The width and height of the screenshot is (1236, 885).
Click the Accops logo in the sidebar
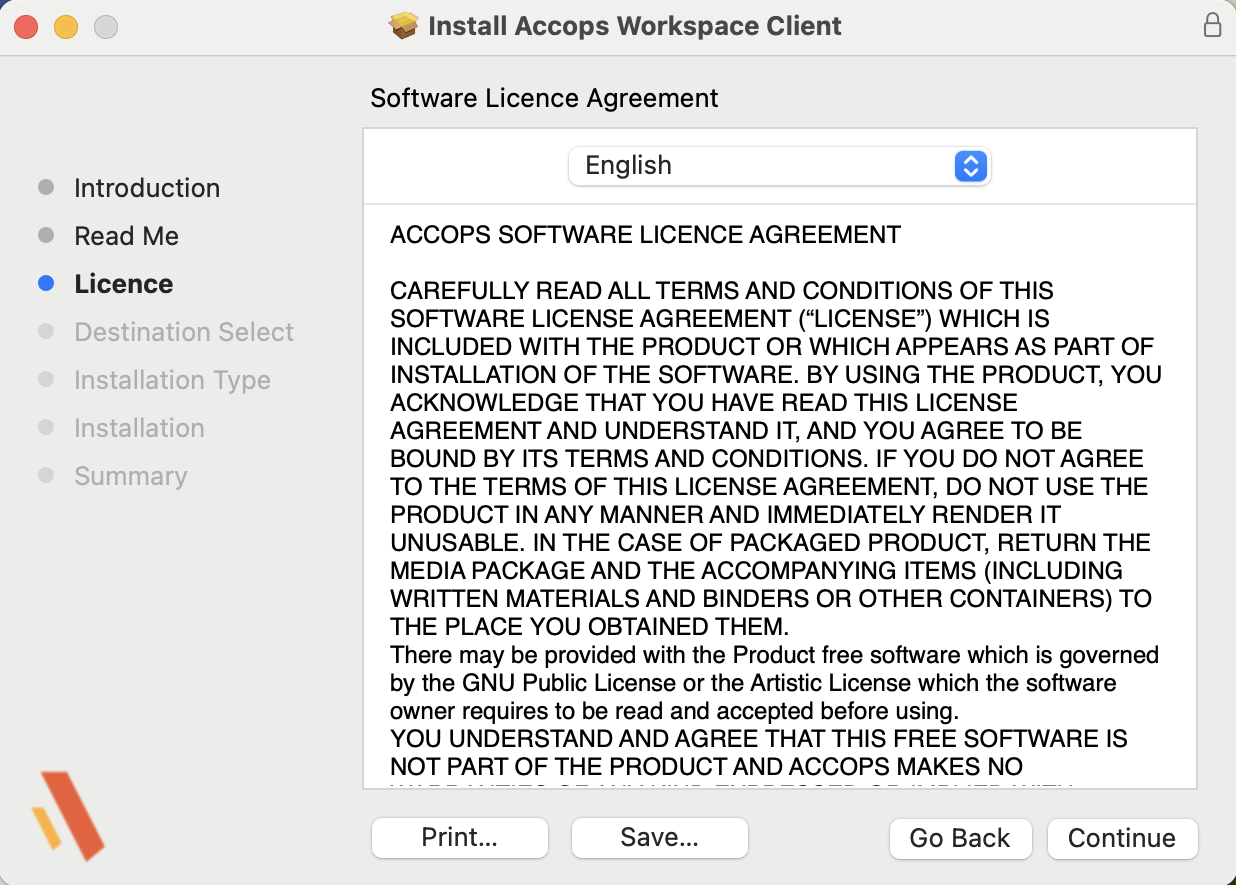[68, 815]
